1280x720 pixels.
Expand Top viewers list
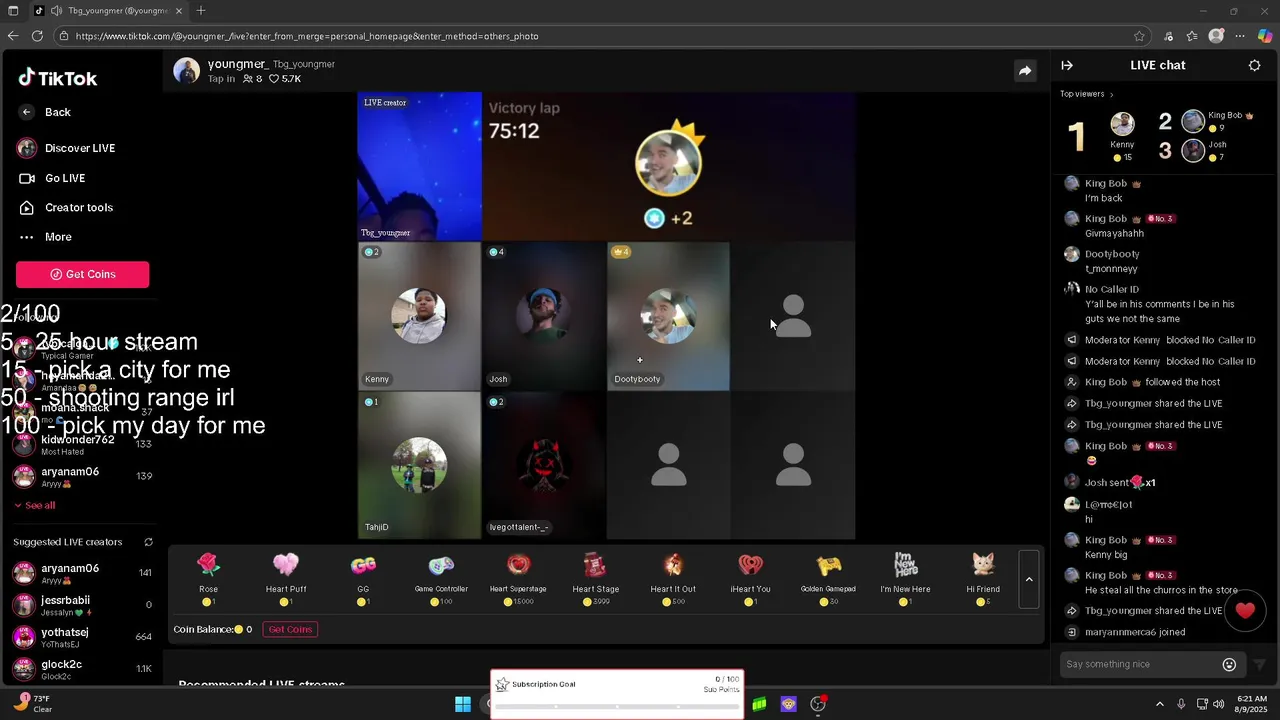coord(1087,94)
